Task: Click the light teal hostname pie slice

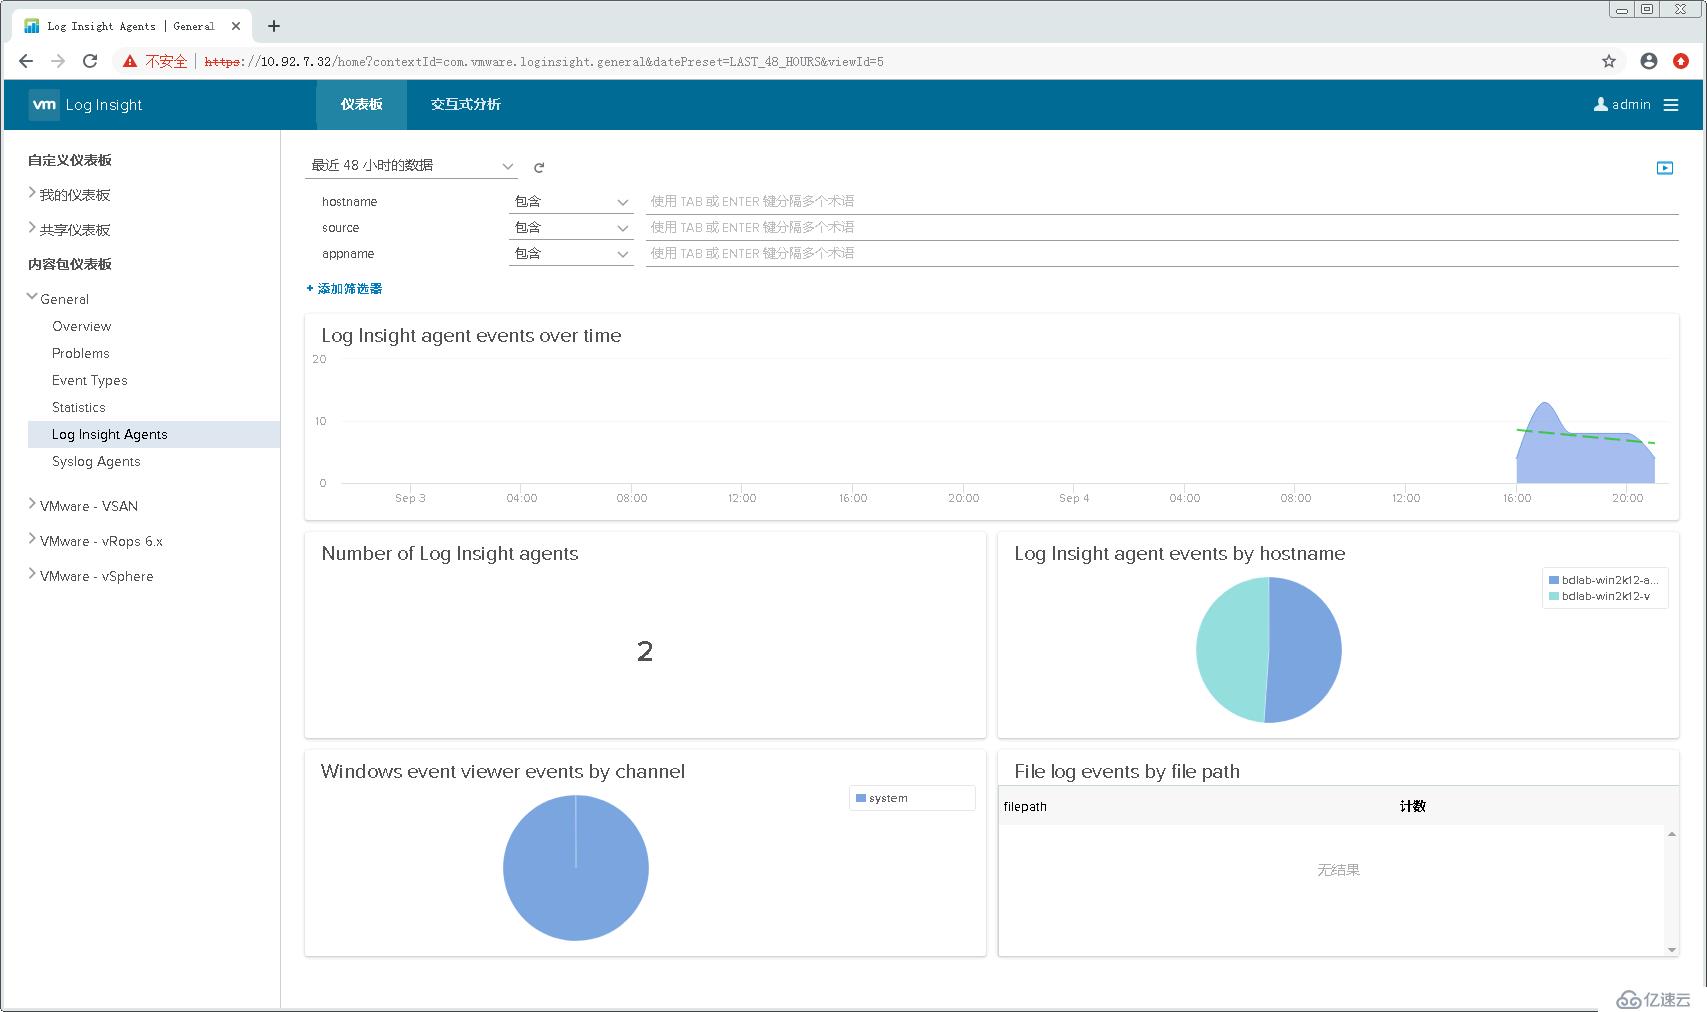Action: [x=1232, y=650]
